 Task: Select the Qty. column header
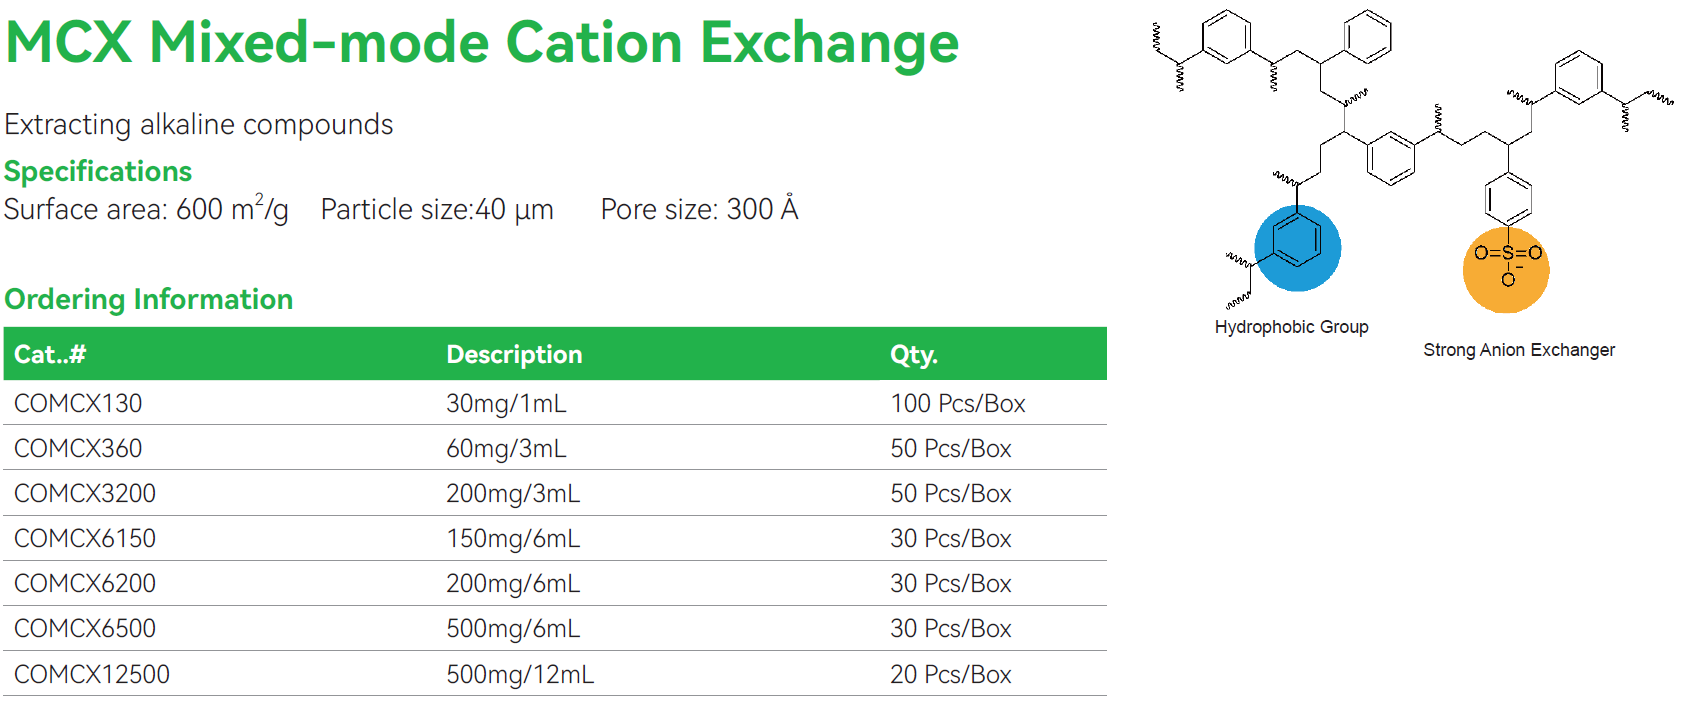tap(913, 354)
